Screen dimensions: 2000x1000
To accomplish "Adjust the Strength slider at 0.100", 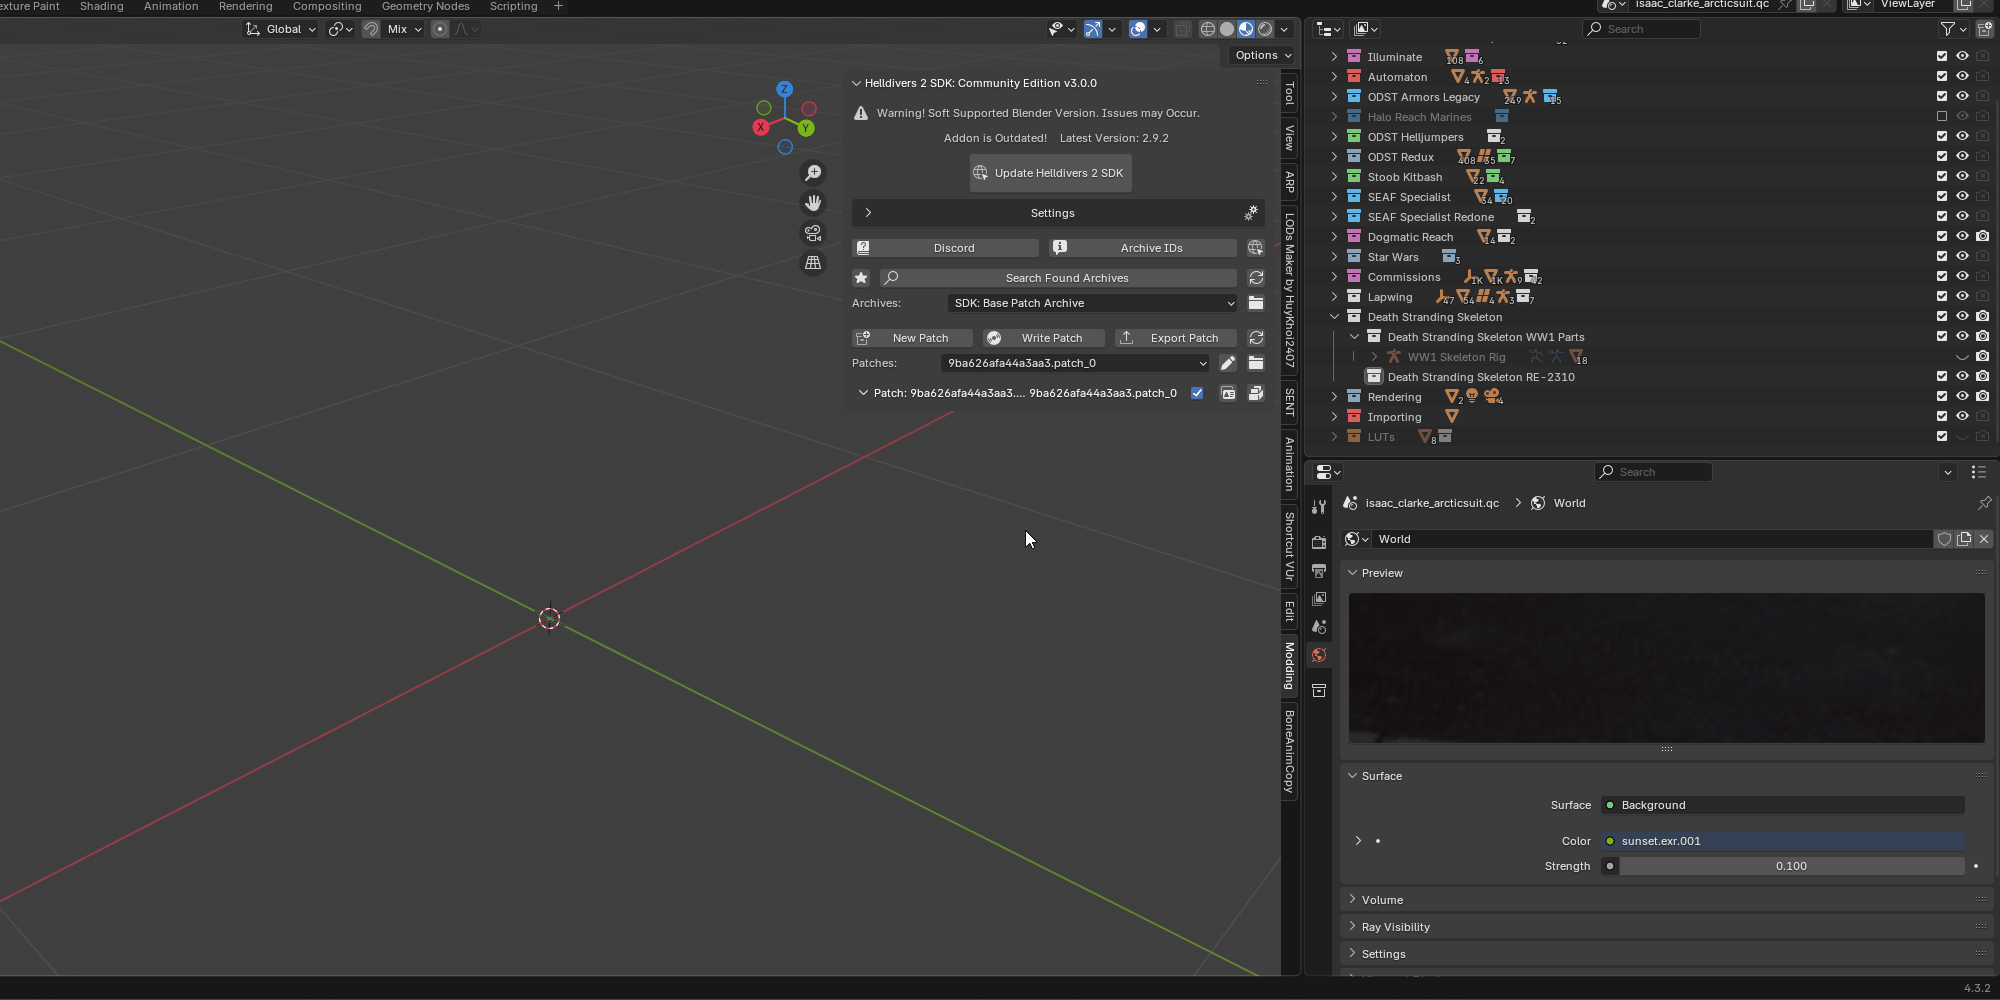I will tap(1790, 866).
